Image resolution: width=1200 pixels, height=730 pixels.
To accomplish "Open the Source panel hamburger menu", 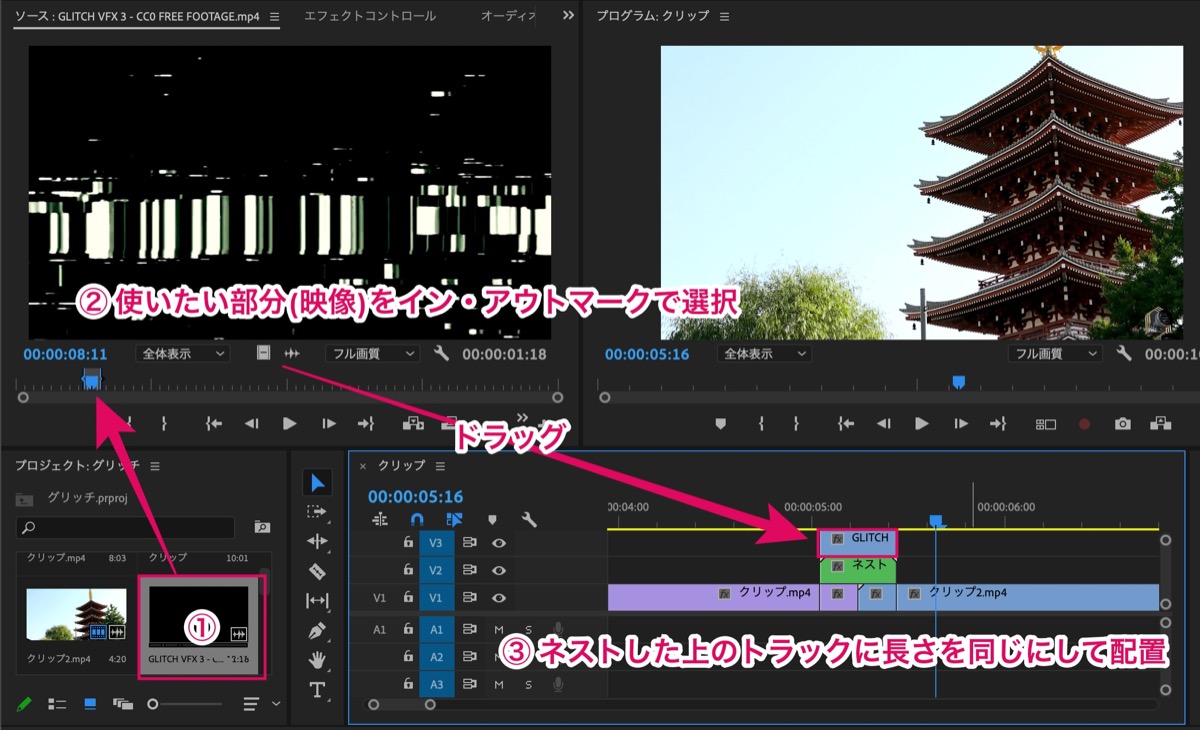I will click(274, 17).
